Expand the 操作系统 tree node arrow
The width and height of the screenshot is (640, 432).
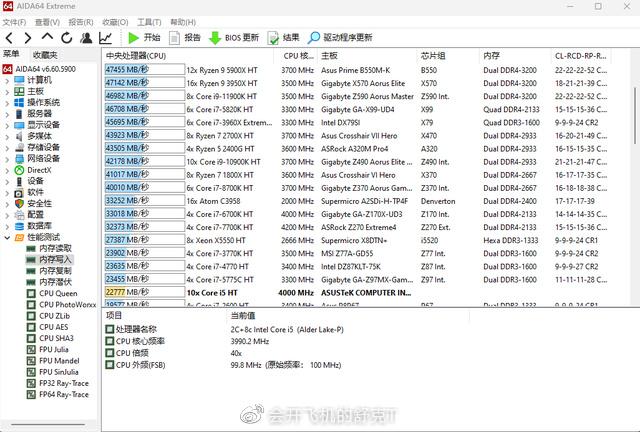point(7,102)
